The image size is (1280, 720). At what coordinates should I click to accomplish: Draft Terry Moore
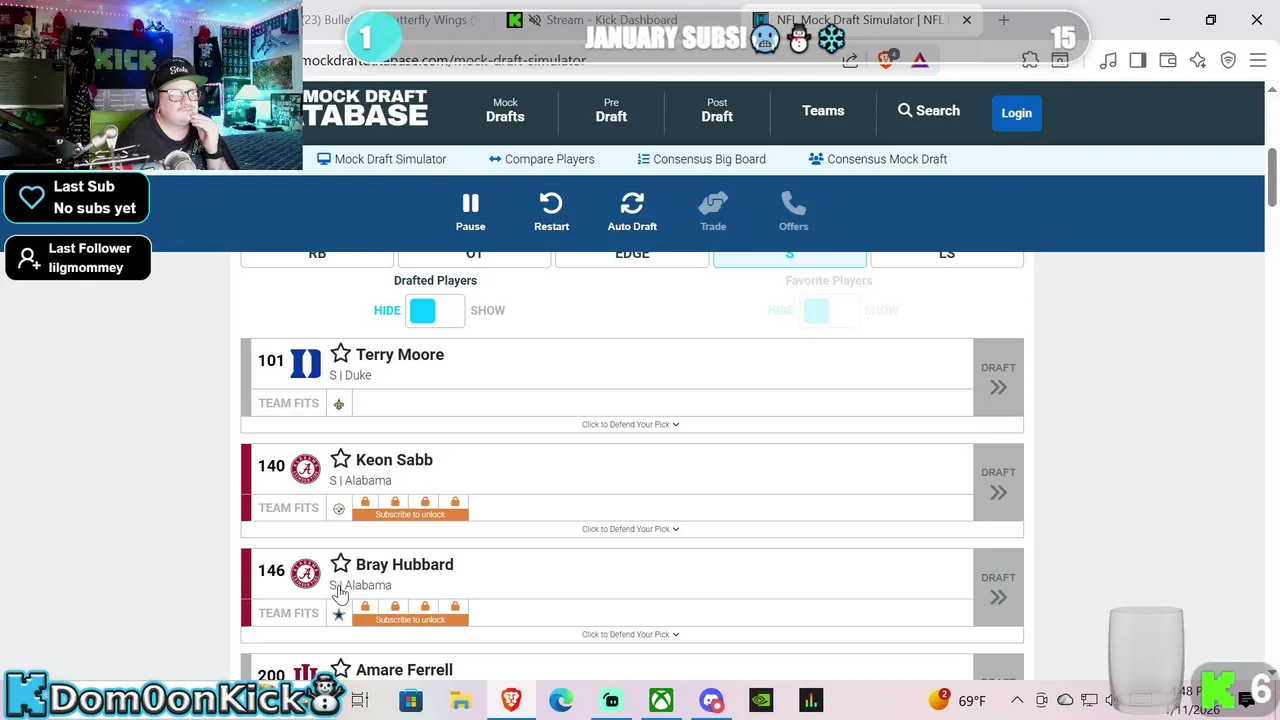coord(998,378)
